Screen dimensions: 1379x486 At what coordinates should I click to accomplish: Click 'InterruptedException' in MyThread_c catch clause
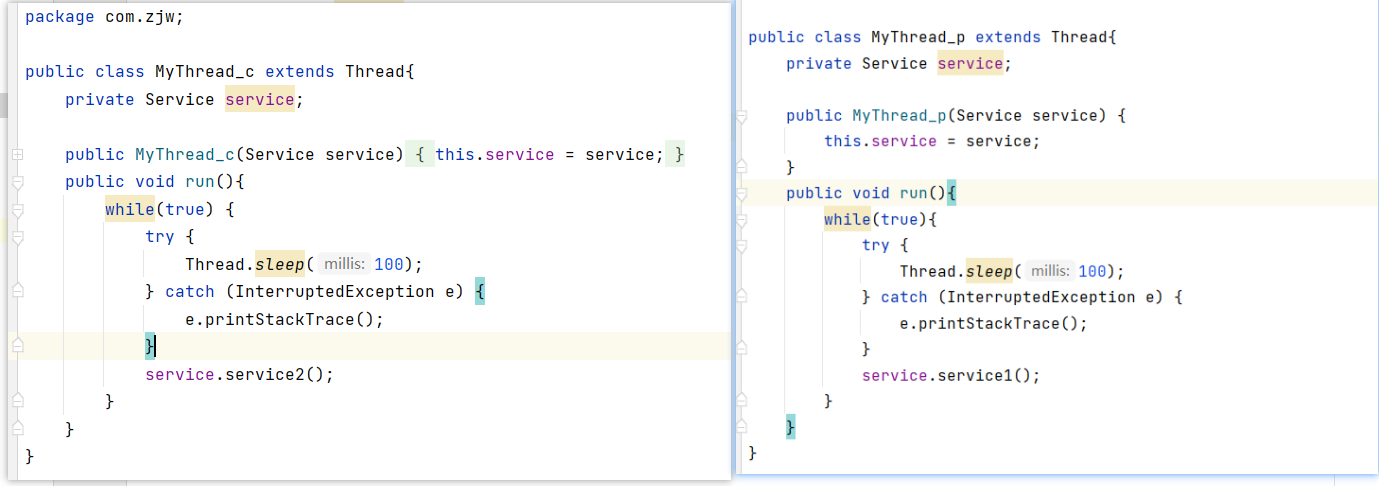pyautogui.click(x=335, y=291)
